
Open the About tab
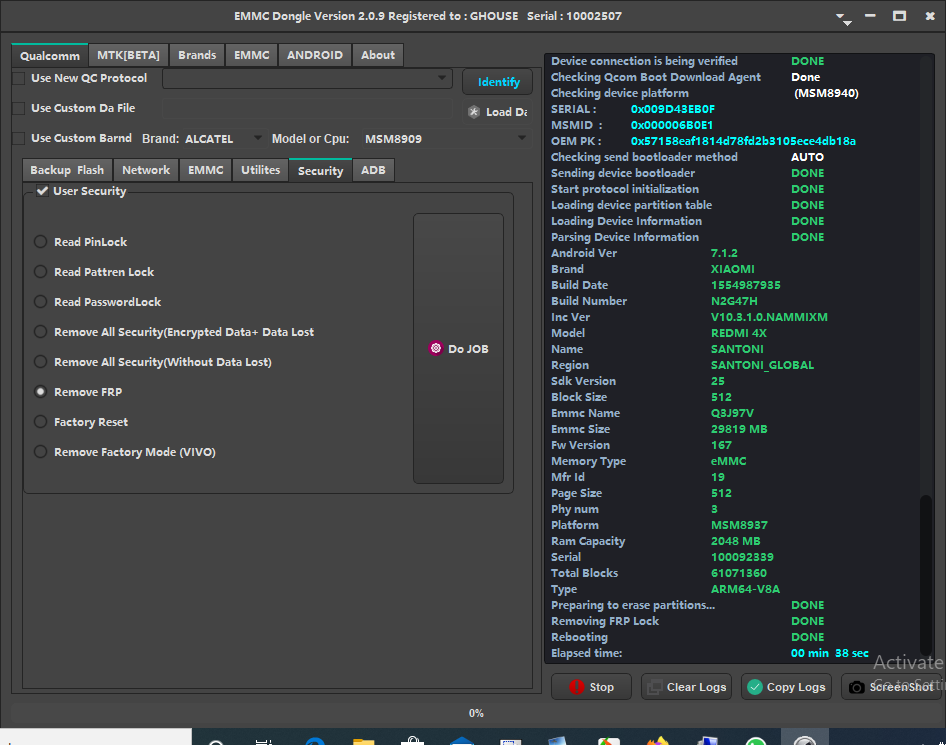pos(378,55)
